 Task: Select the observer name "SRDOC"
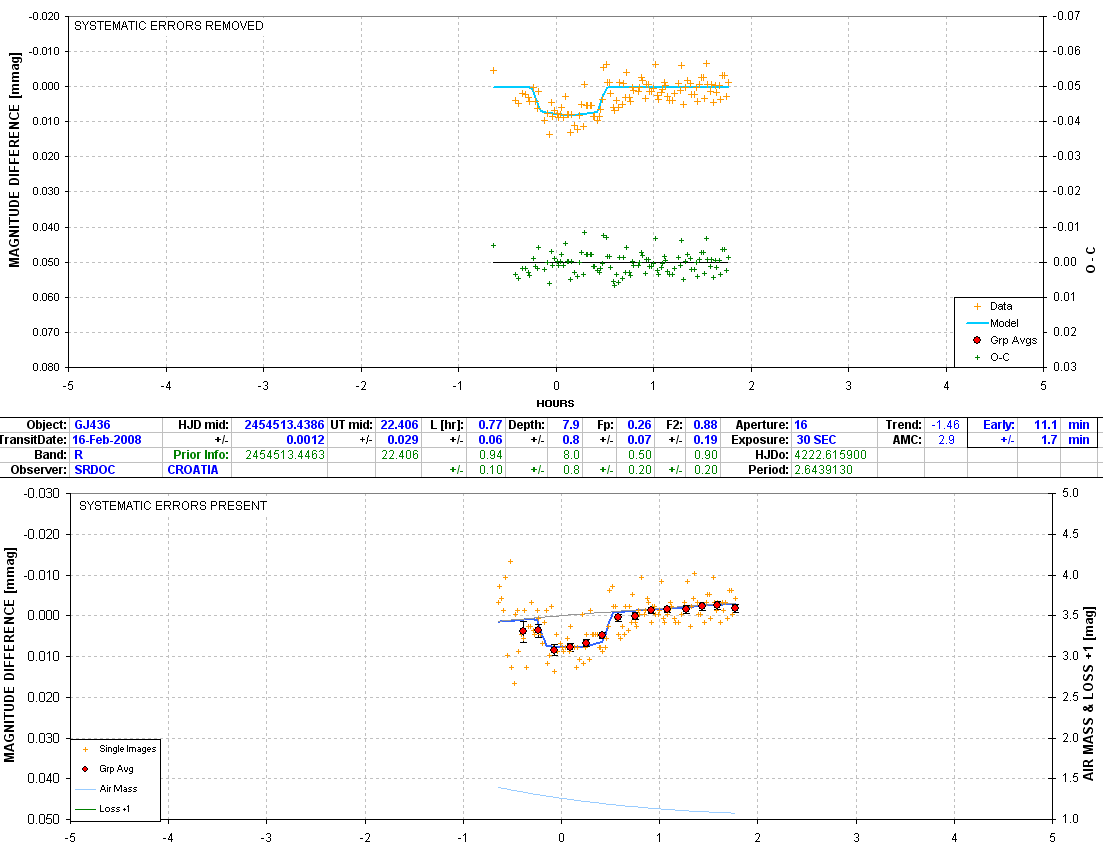[x=94, y=469]
